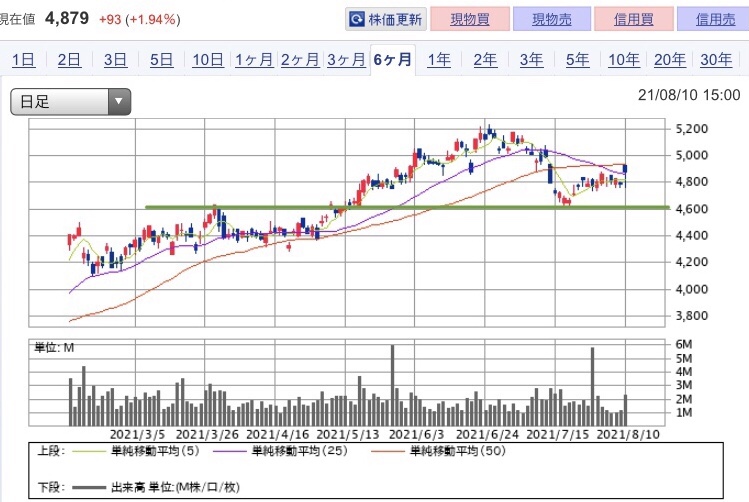Open the 信用売 order link
Image resolution: width=749 pixels, height=502 pixels.
point(715,19)
